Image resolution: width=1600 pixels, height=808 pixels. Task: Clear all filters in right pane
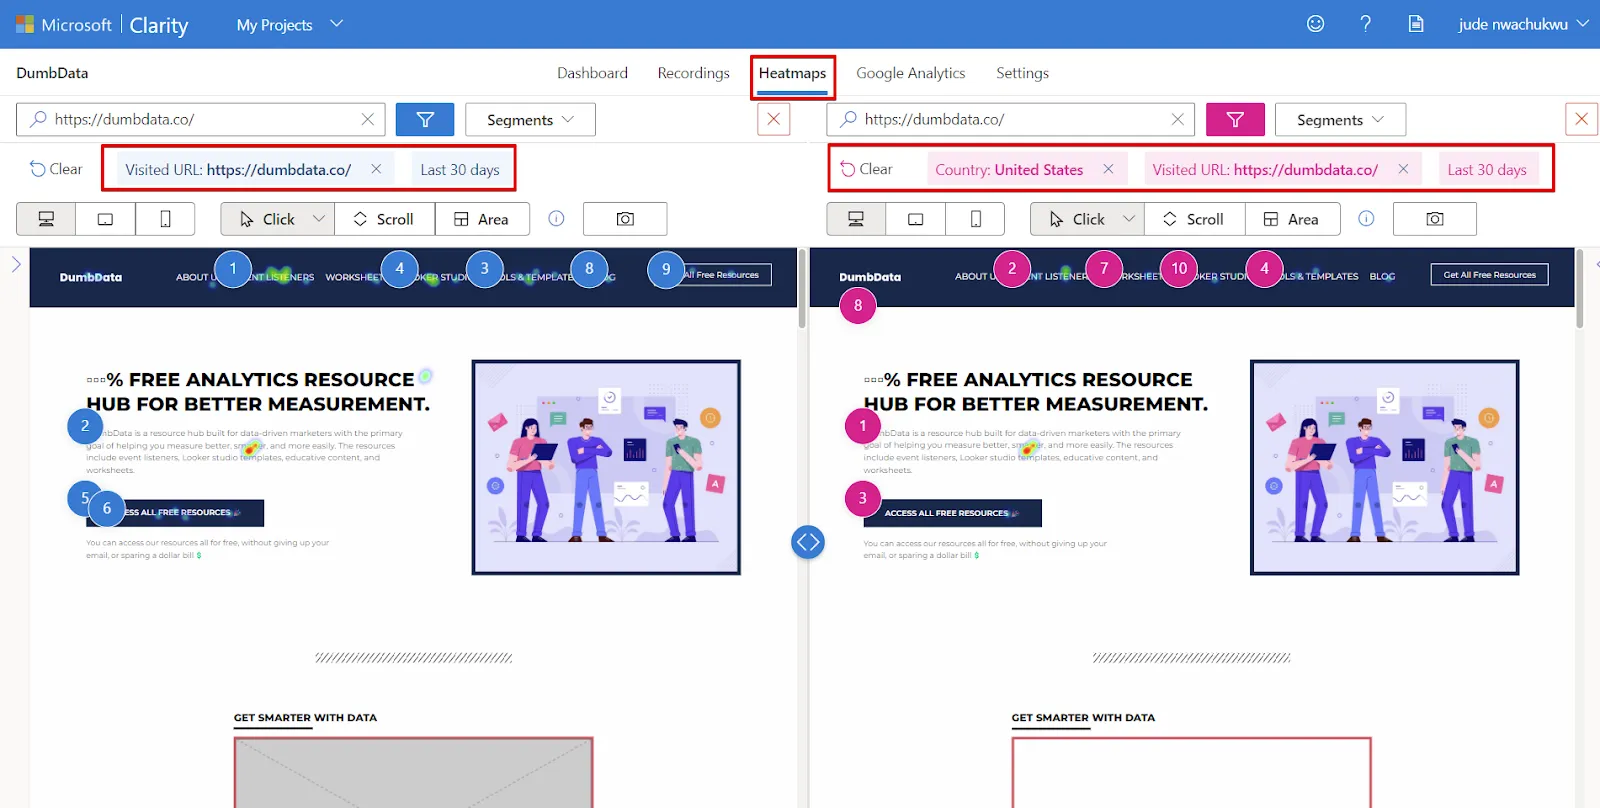[866, 169]
